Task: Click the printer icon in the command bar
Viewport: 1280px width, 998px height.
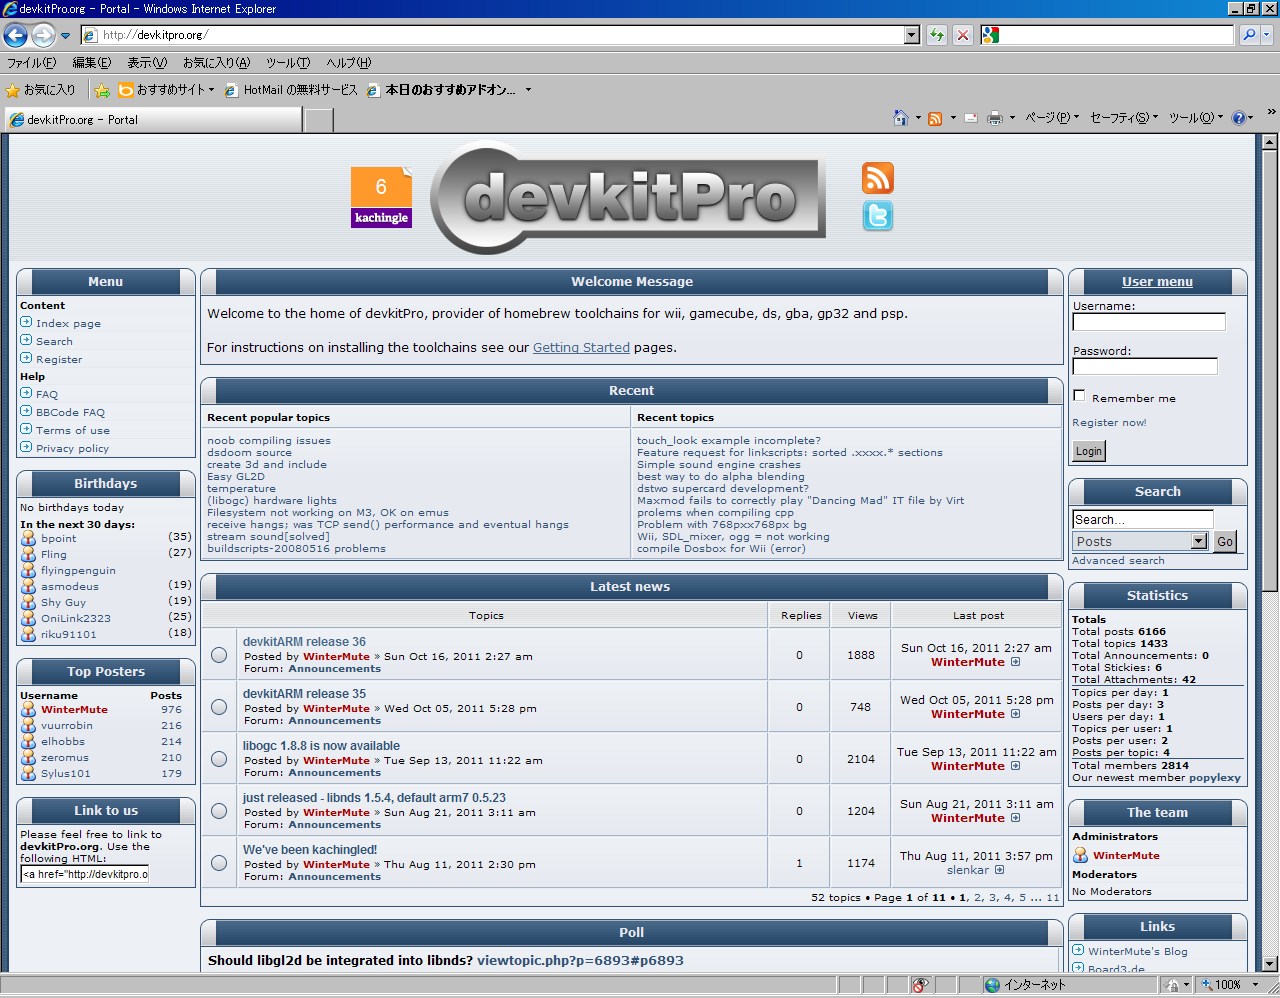Action: [x=995, y=118]
